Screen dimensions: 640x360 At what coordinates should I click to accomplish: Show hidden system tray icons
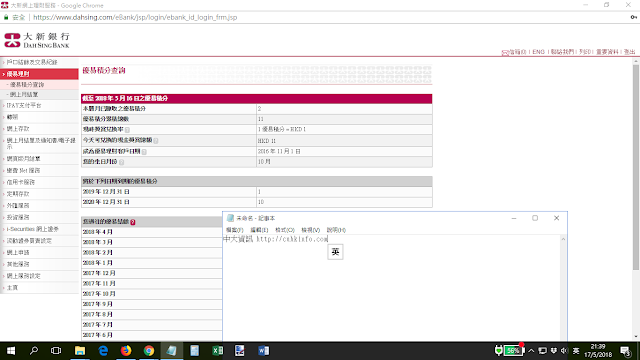pyautogui.click(x=531, y=351)
